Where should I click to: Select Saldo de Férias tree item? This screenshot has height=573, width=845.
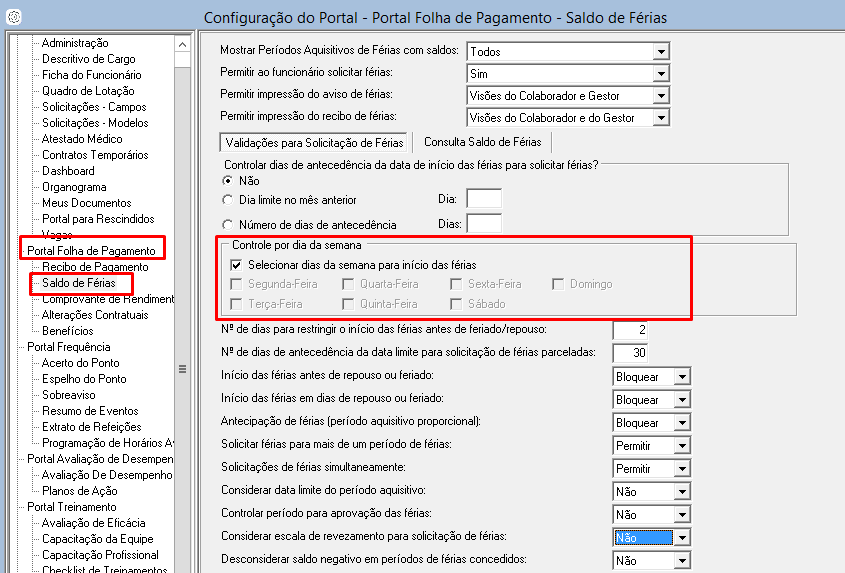pyautogui.click(x=78, y=284)
